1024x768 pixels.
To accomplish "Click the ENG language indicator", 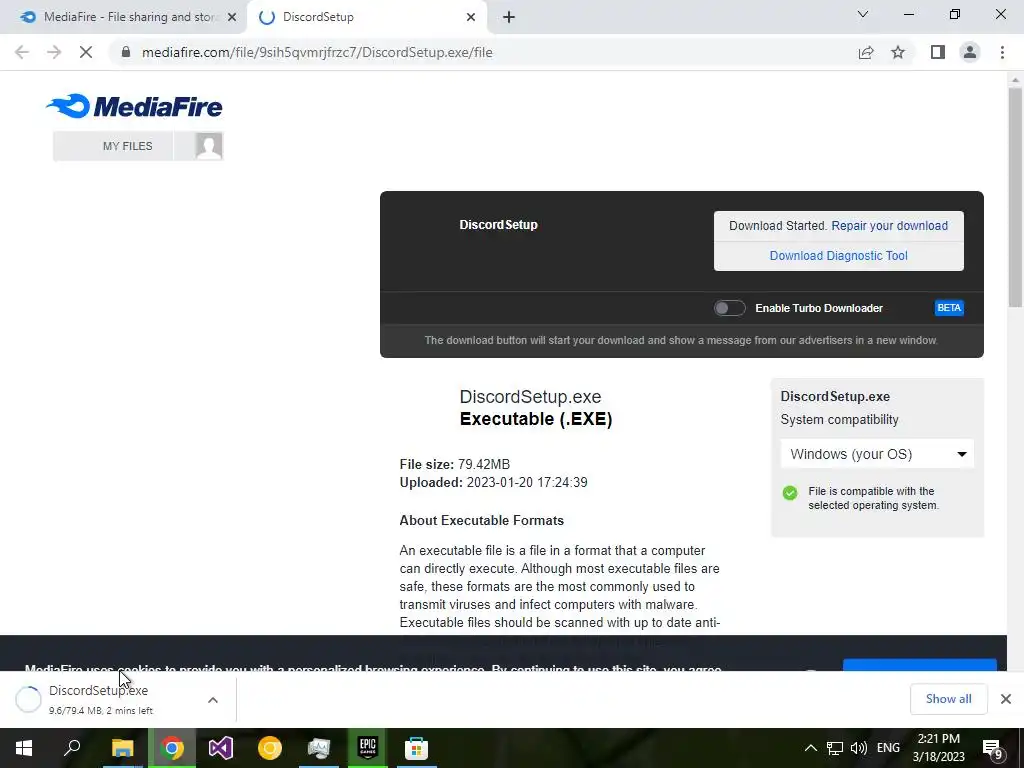I will point(888,748).
